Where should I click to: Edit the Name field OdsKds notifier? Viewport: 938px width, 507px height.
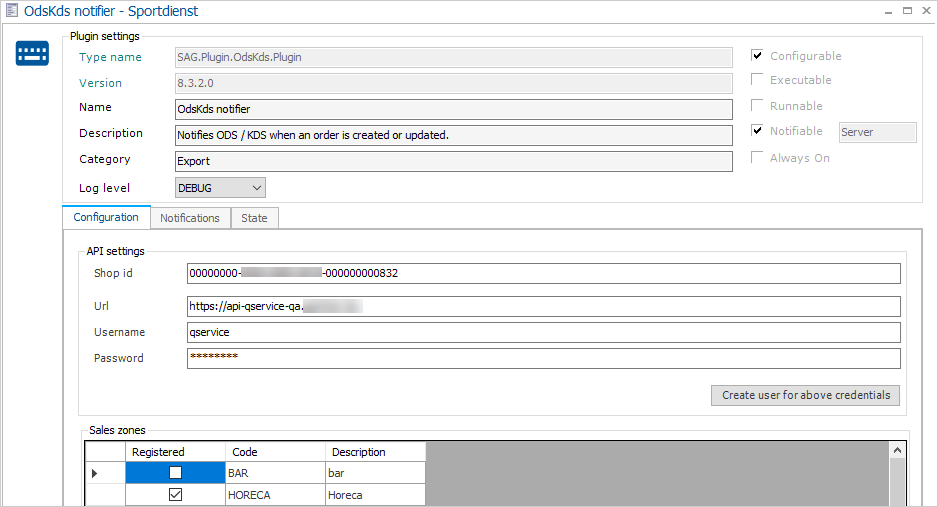pos(453,109)
